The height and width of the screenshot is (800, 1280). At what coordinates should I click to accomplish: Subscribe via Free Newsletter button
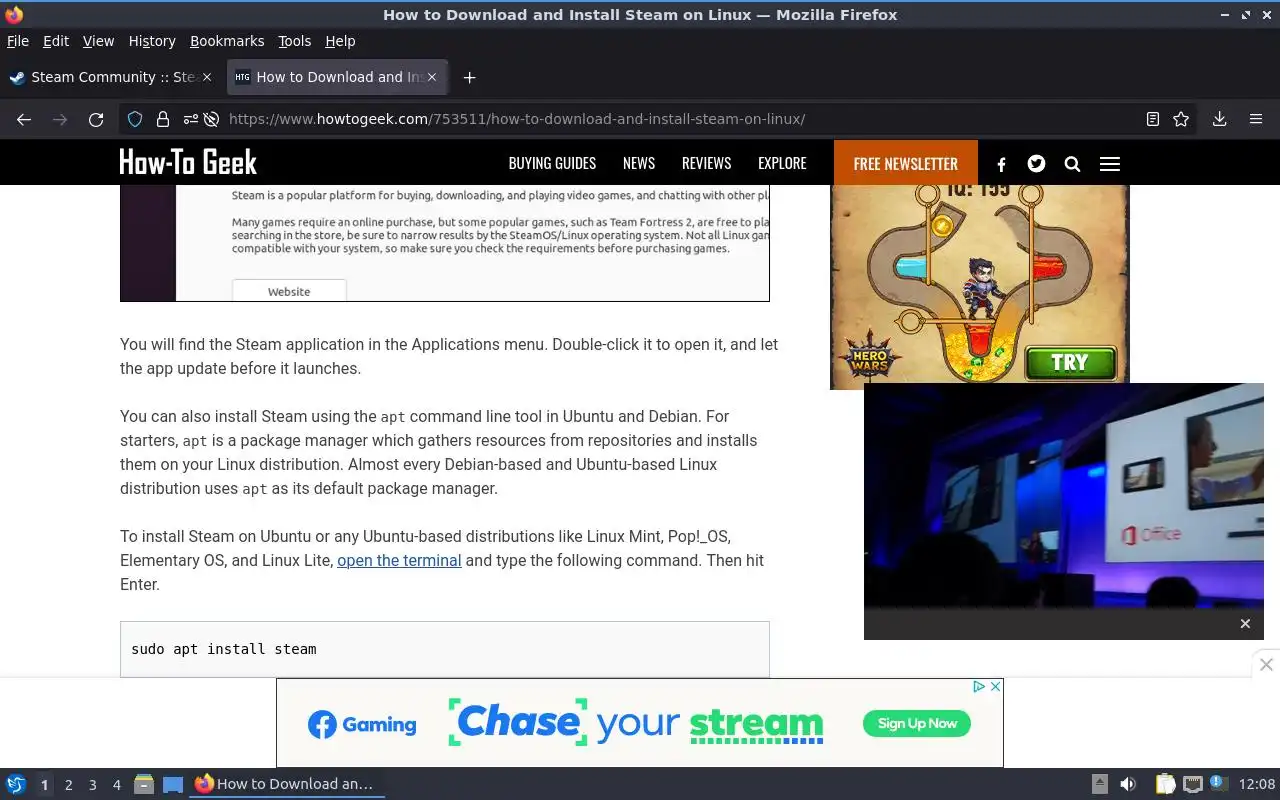pyautogui.click(x=906, y=163)
